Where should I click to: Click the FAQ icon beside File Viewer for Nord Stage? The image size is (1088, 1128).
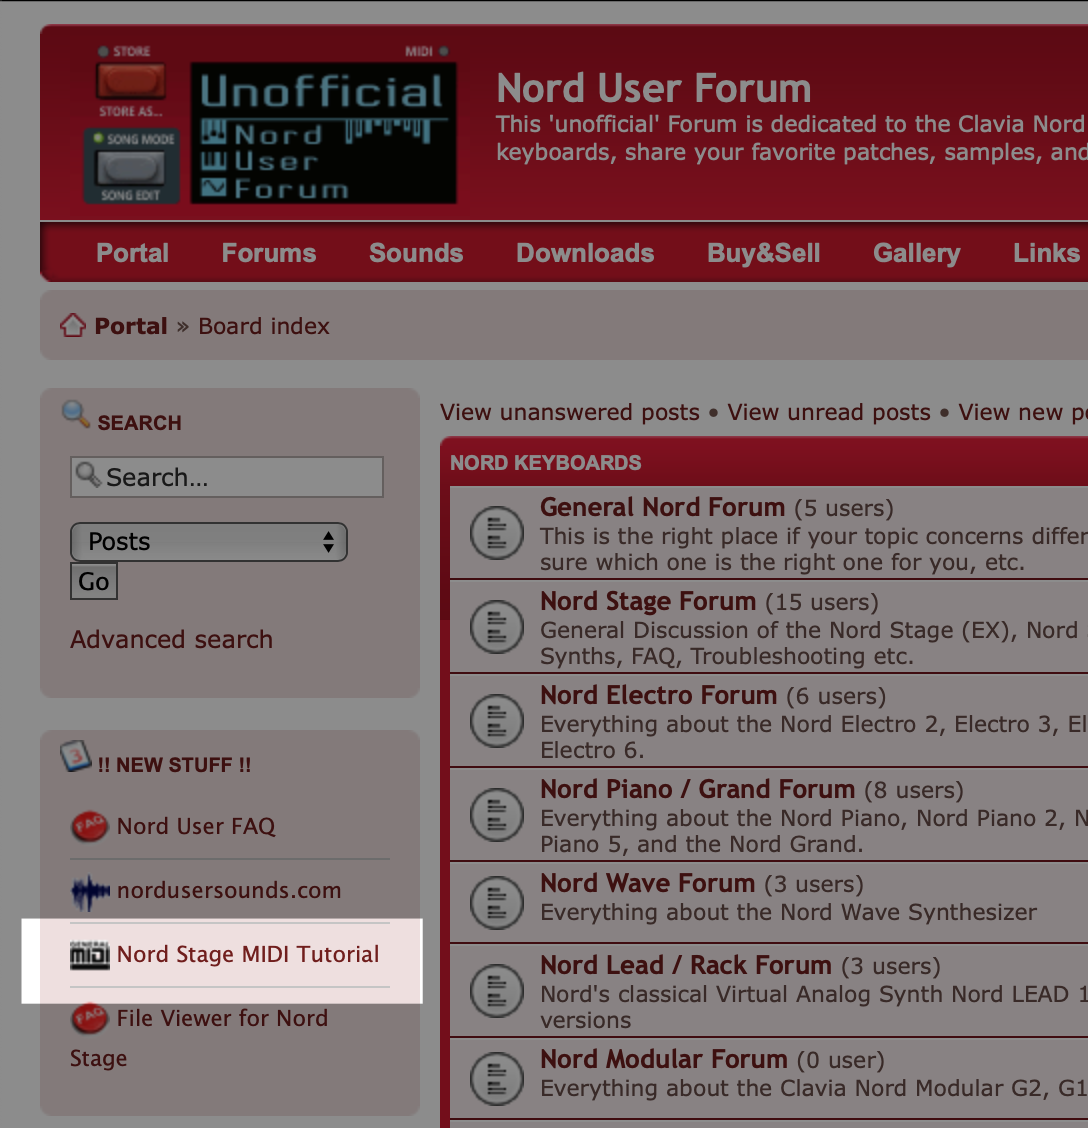(x=89, y=1018)
